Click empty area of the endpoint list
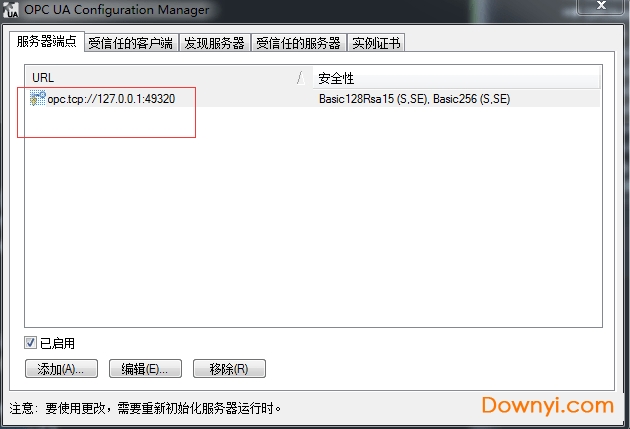 (313, 217)
